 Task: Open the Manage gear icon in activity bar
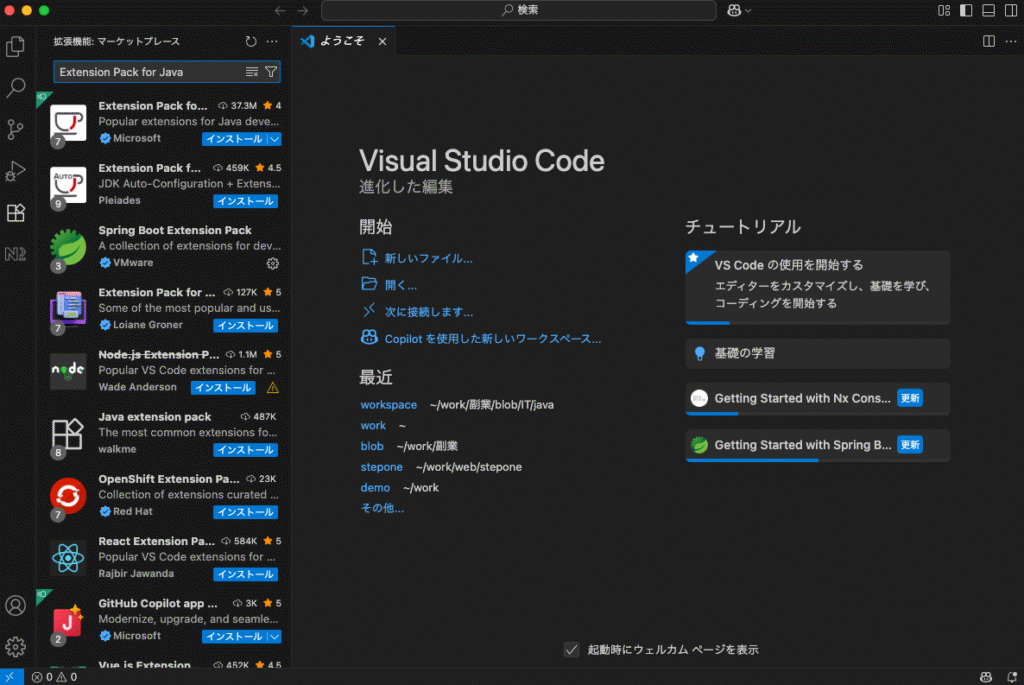(15, 647)
